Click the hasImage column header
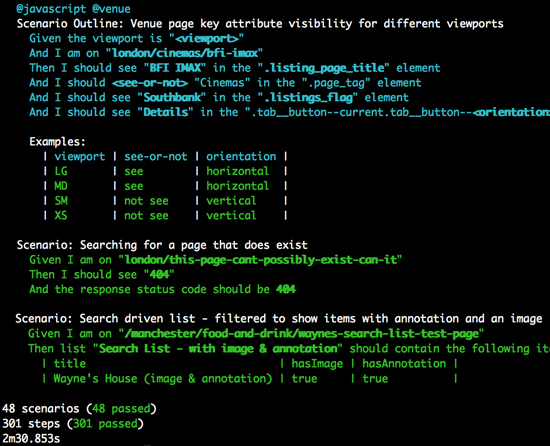 pos(317,364)
